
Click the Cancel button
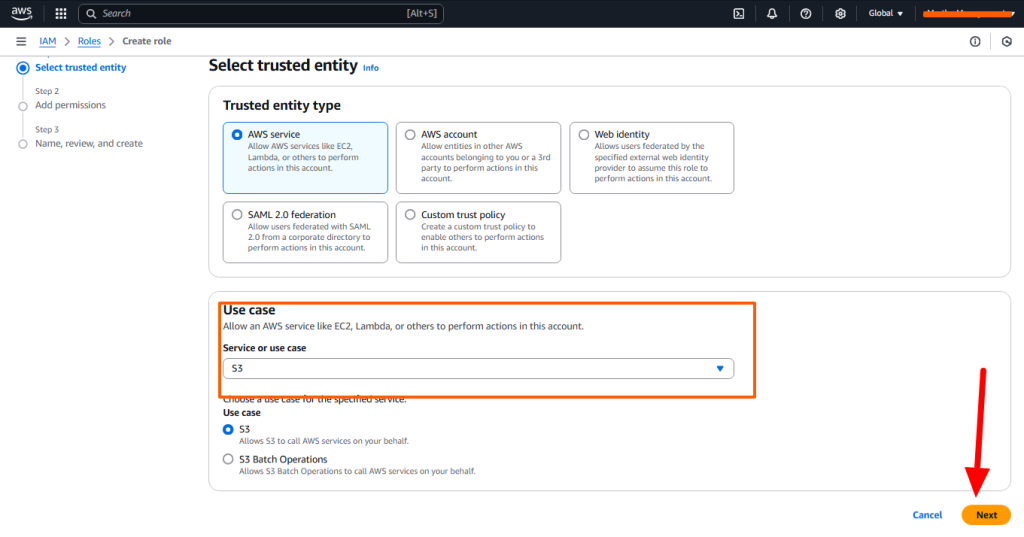[x=927, y=515]
